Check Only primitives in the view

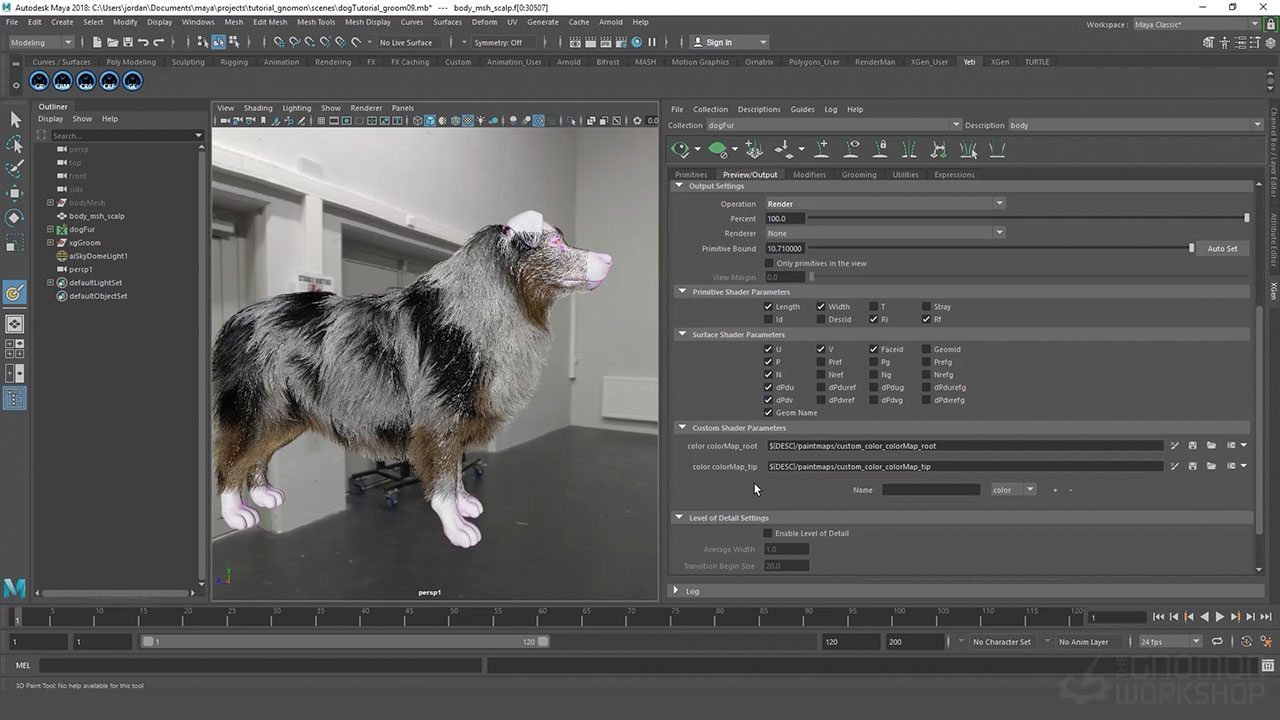[768, 263]
